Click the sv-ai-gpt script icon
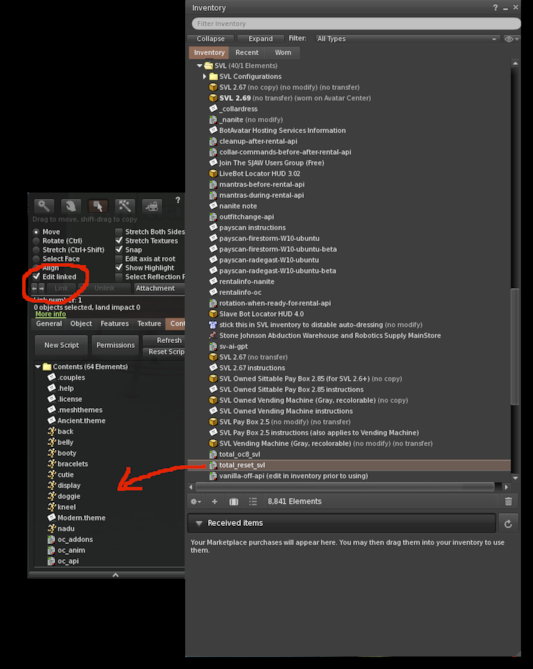 213,346
